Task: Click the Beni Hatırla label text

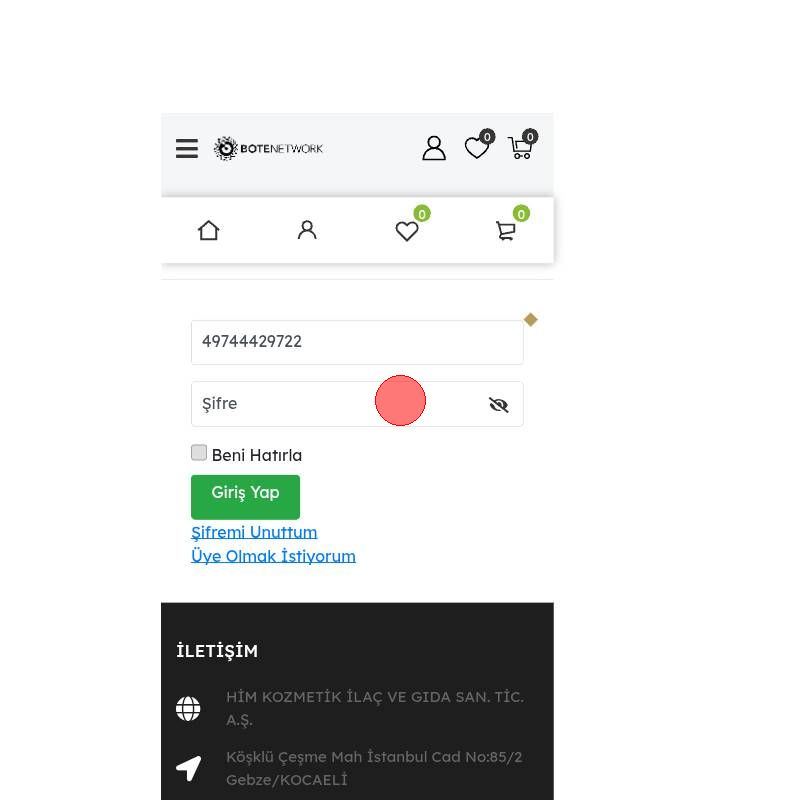Action: (257, 455)
